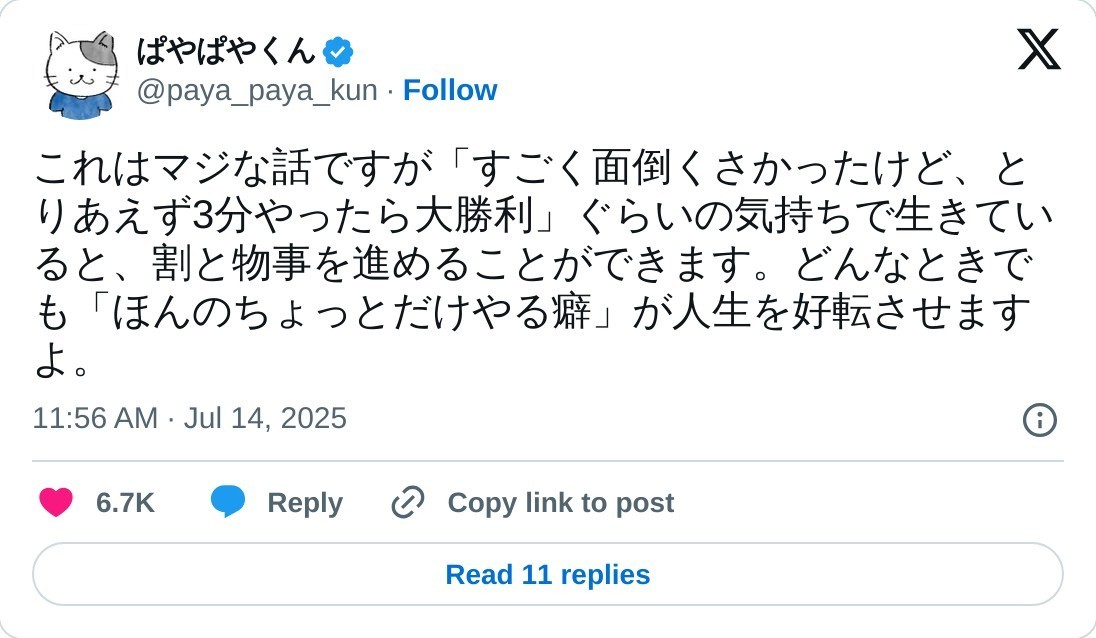Like the post with heart icon

click(56, 502)
